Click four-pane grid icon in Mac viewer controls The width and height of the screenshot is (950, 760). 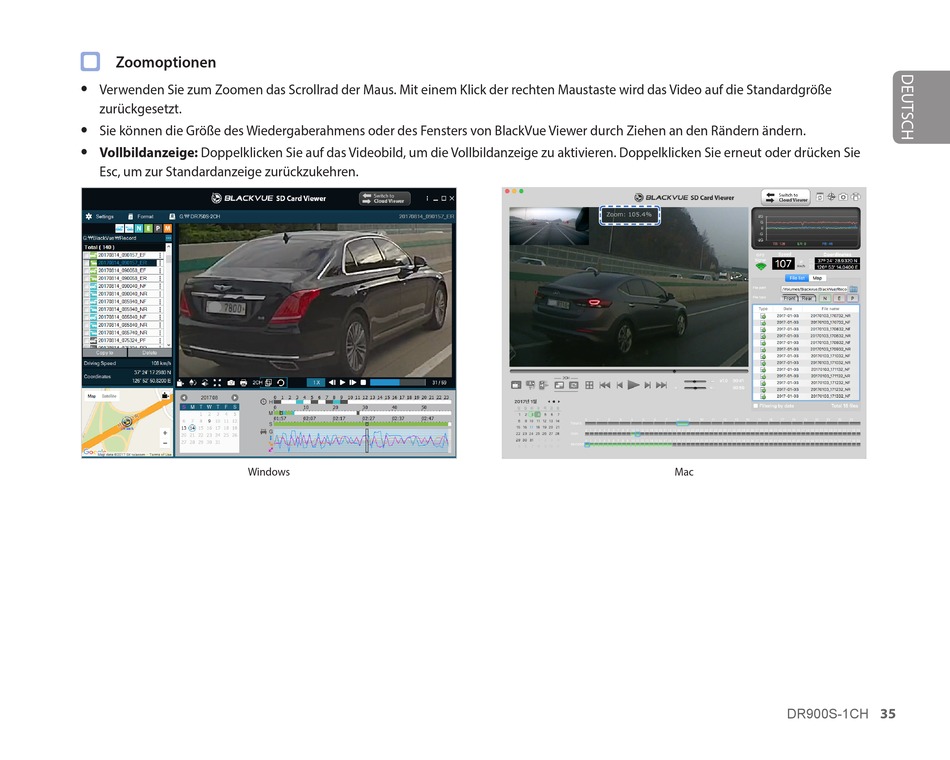(589, 385)
